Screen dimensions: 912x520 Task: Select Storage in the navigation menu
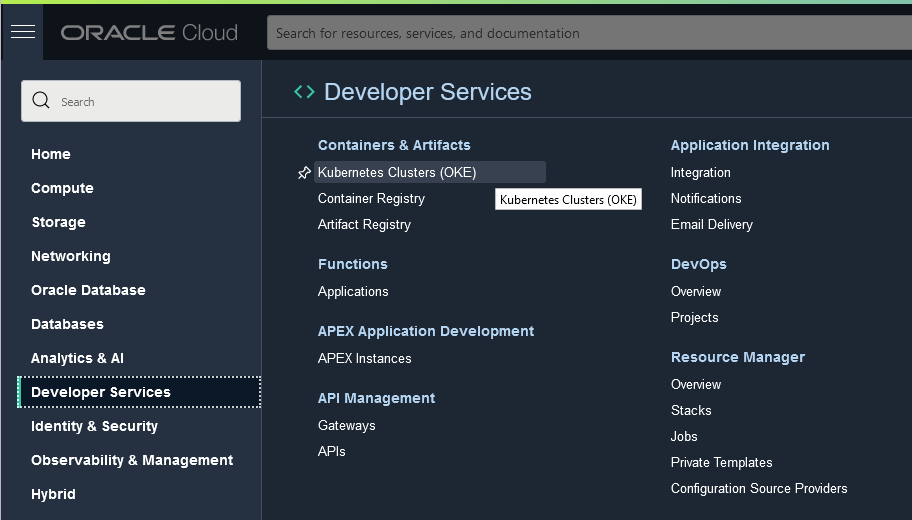[58, 222]
